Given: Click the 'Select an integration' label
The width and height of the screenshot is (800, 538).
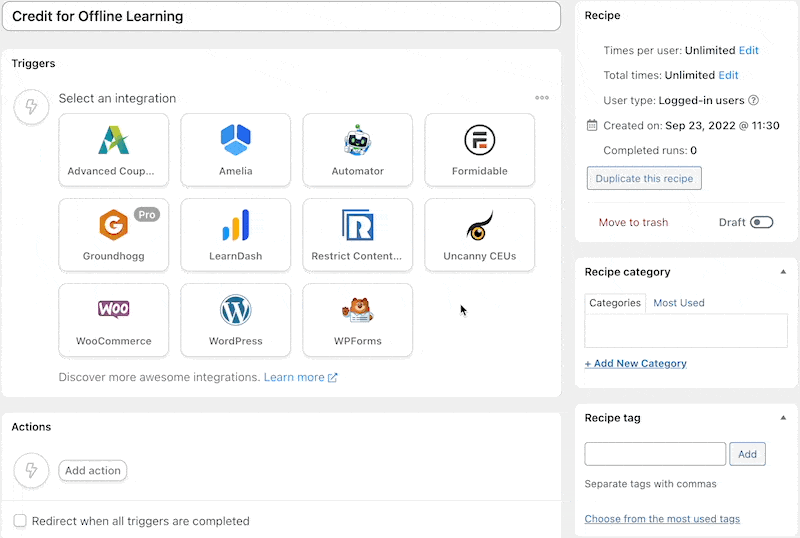Looking at the screenshot, I should pyautogui.click(x=117, y=98).
